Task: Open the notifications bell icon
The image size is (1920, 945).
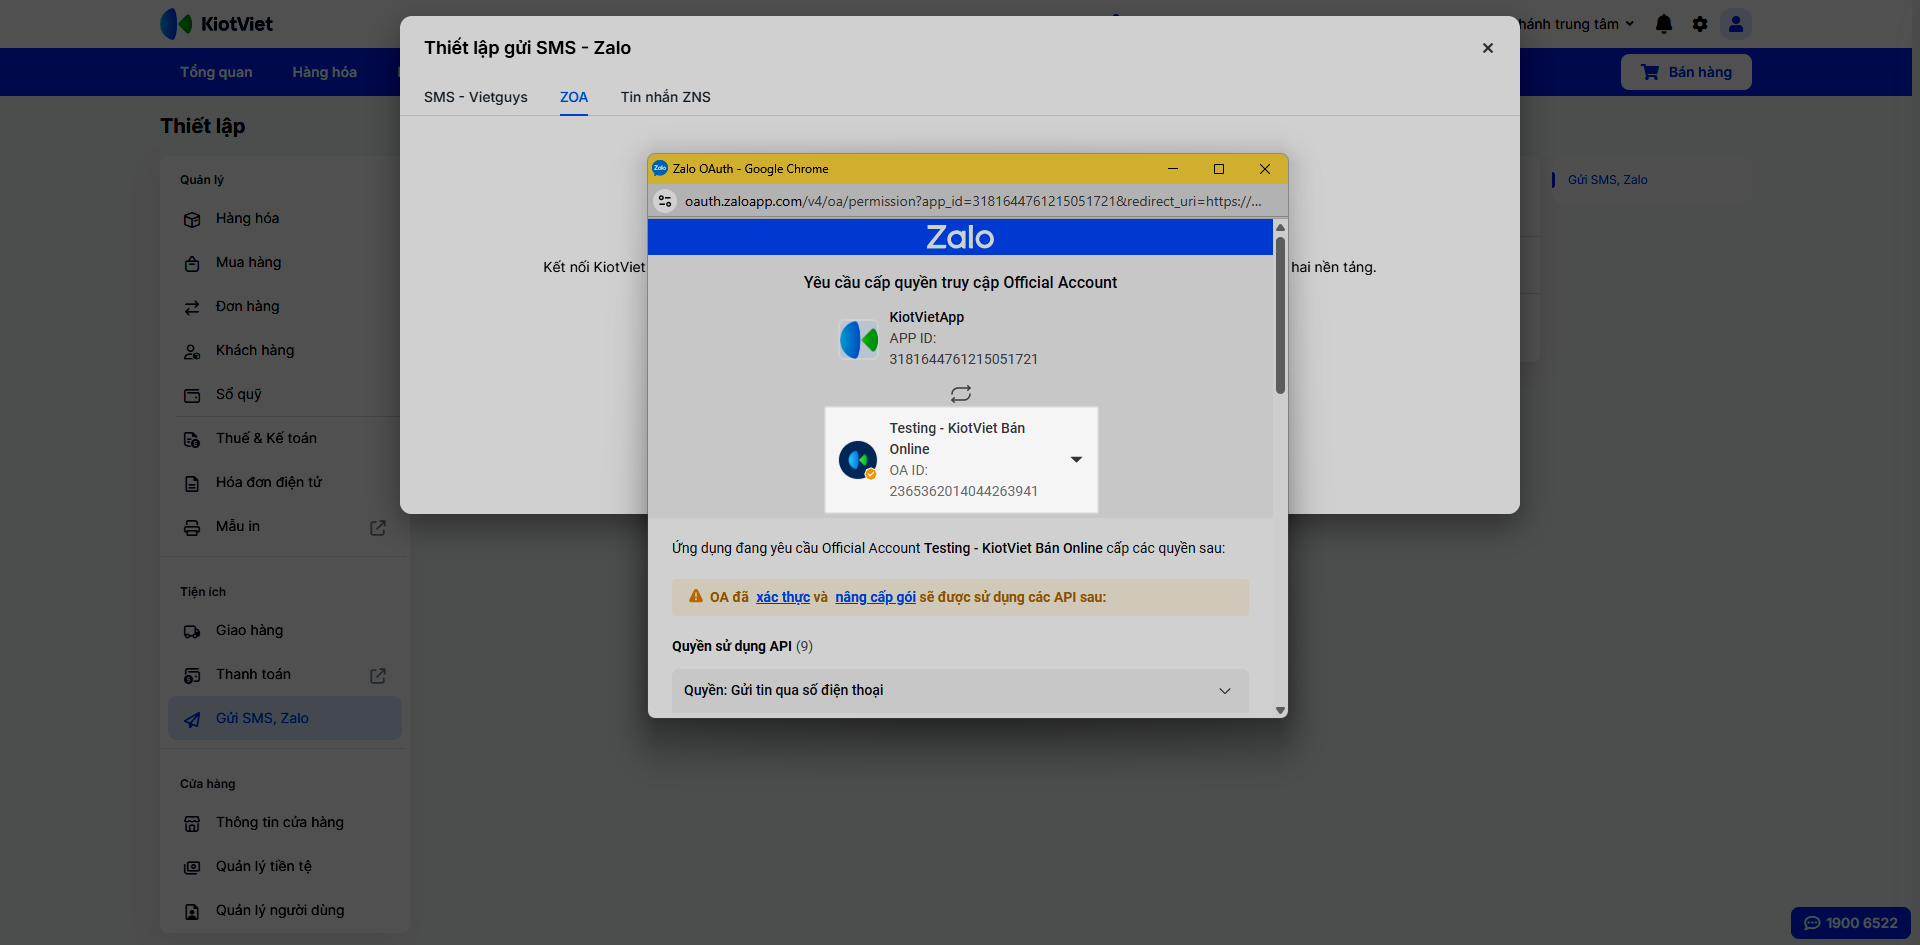Action: (1664, 24)
